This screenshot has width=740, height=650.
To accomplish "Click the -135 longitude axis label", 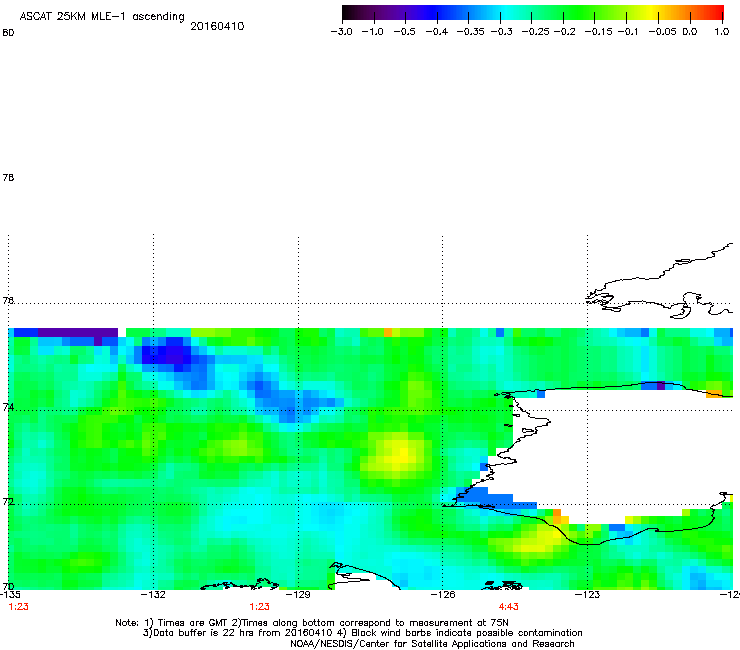I will pyautogui.click(x=10, y=594).
